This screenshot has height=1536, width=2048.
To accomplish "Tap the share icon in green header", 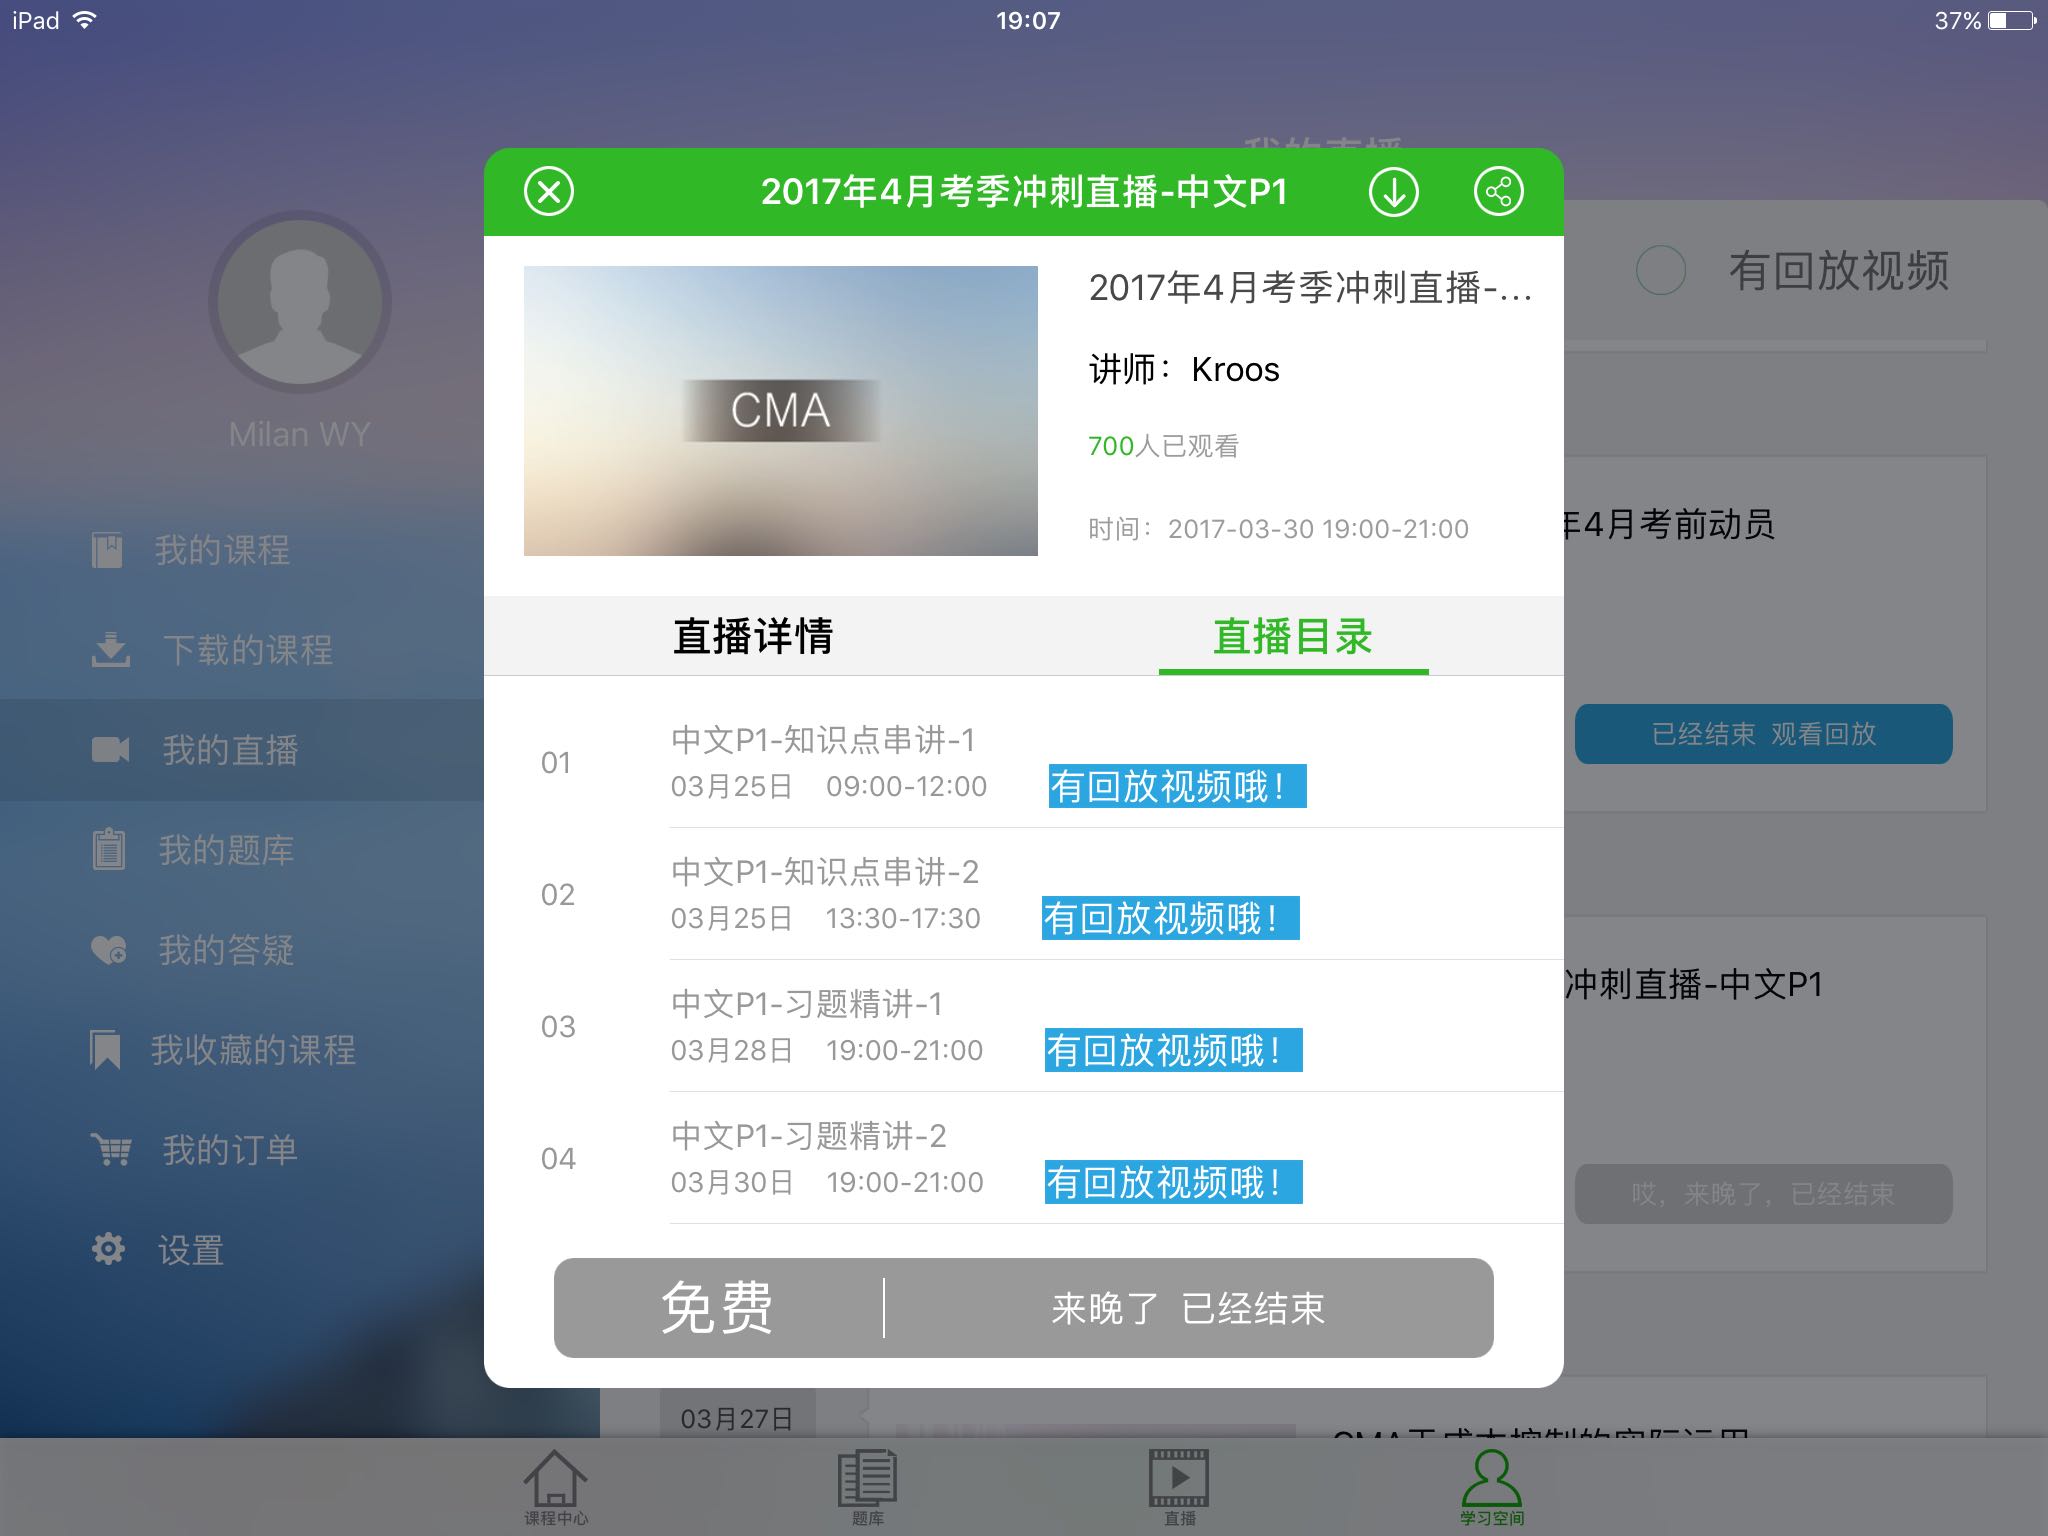I will click(x=1498, y=192).
